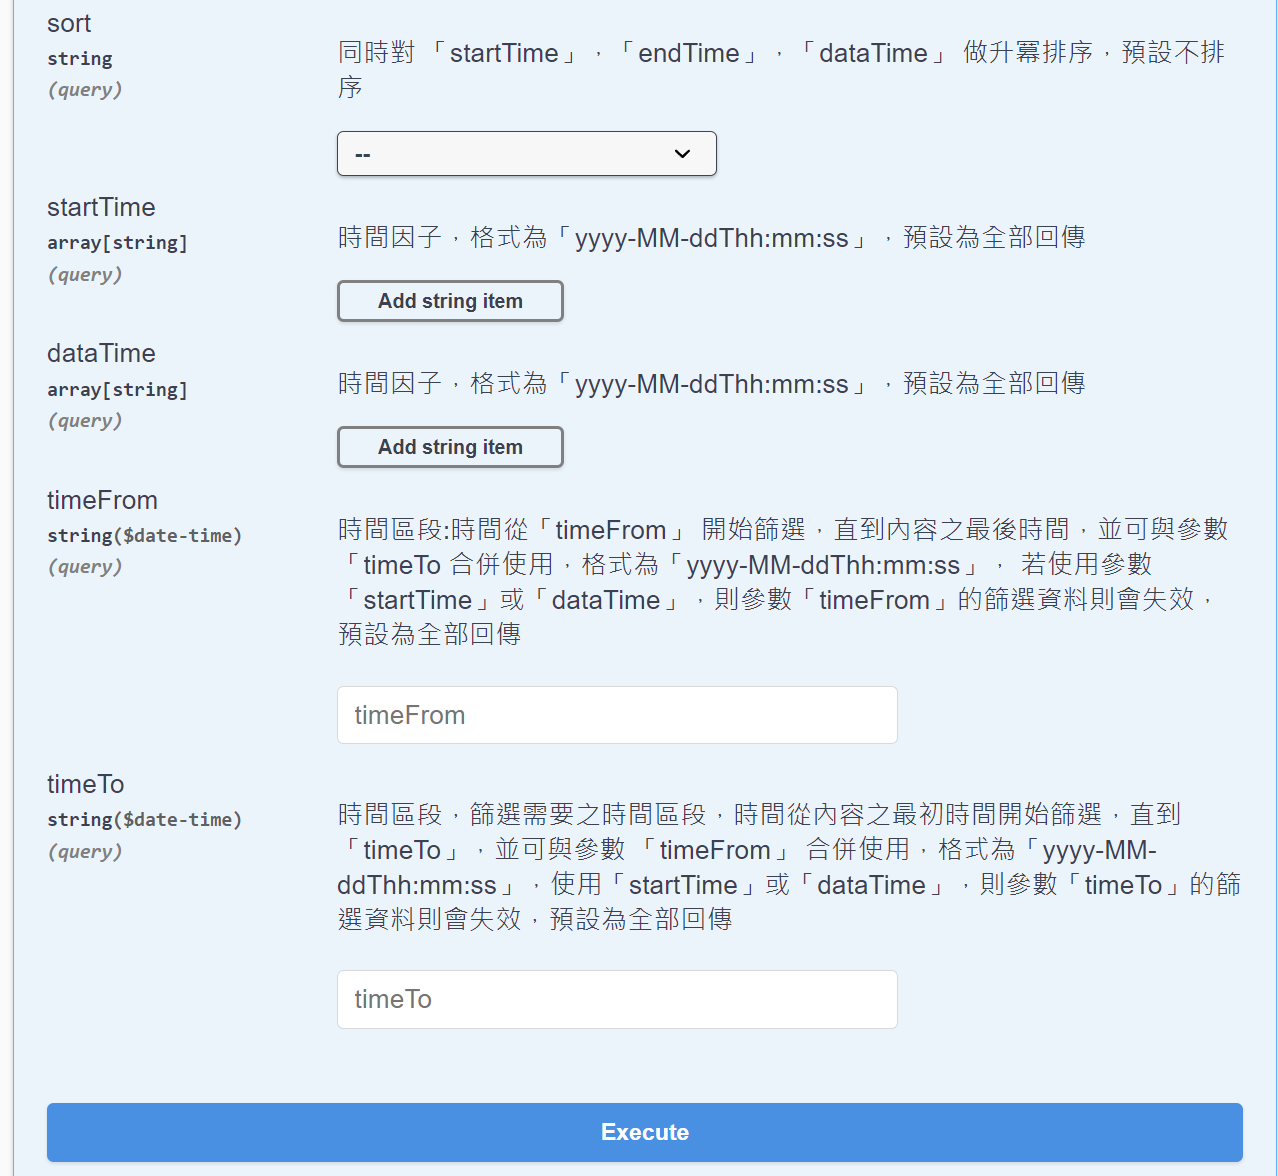Click string($date-time) type label under timeFrom

pos(144,535)
